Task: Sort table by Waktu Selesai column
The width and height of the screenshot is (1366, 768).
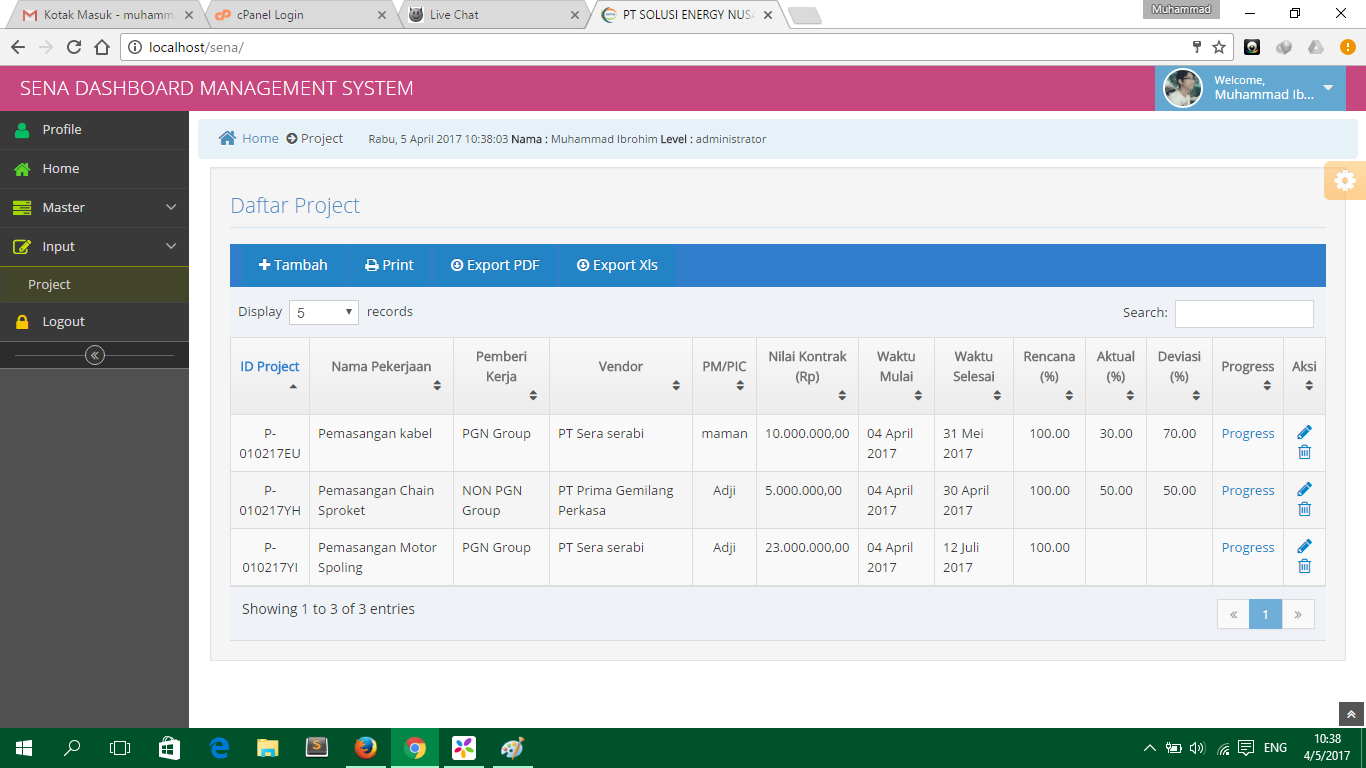Action: click(x=974, y=376)
